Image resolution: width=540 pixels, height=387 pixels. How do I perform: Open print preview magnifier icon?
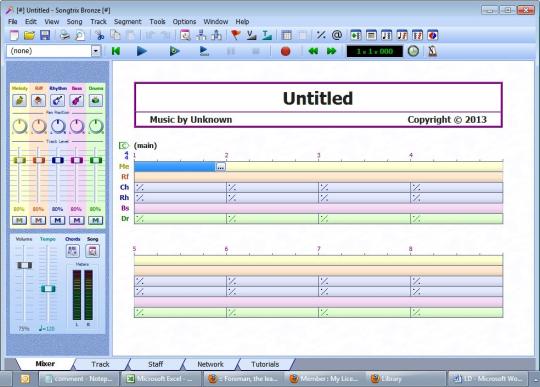(80, 35)
